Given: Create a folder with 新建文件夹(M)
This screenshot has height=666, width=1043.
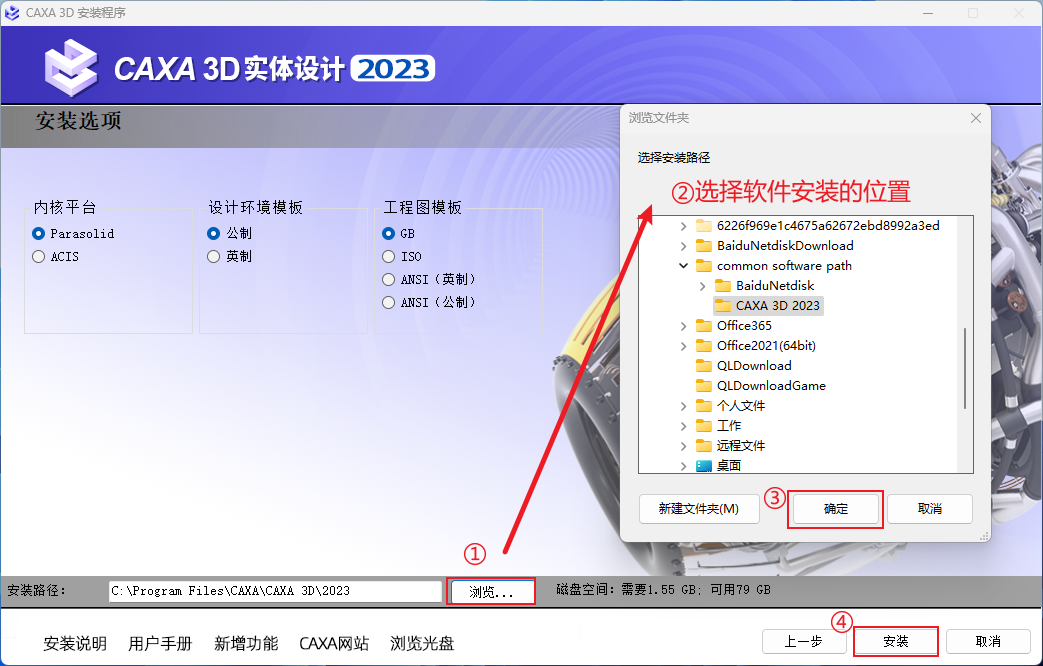Looking at the screenshot, I should [699, 509].
